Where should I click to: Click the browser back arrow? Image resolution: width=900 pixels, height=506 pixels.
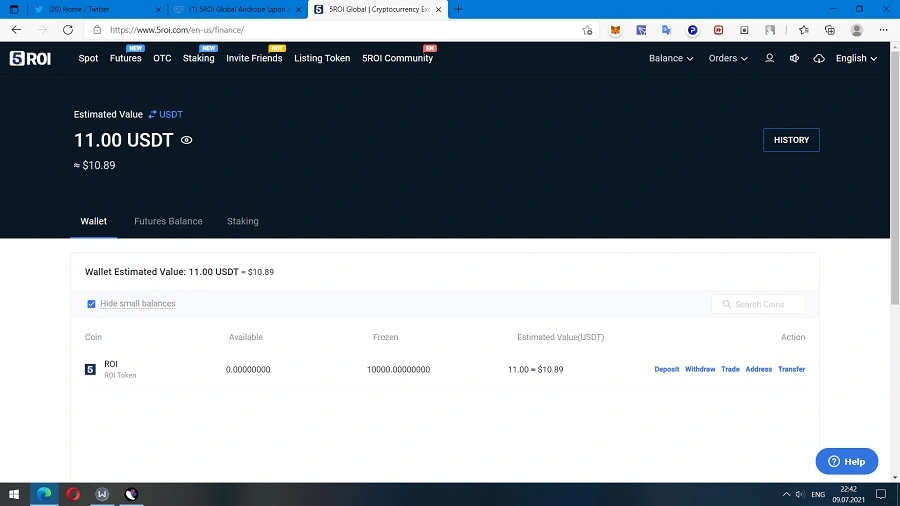coord(16,30)
